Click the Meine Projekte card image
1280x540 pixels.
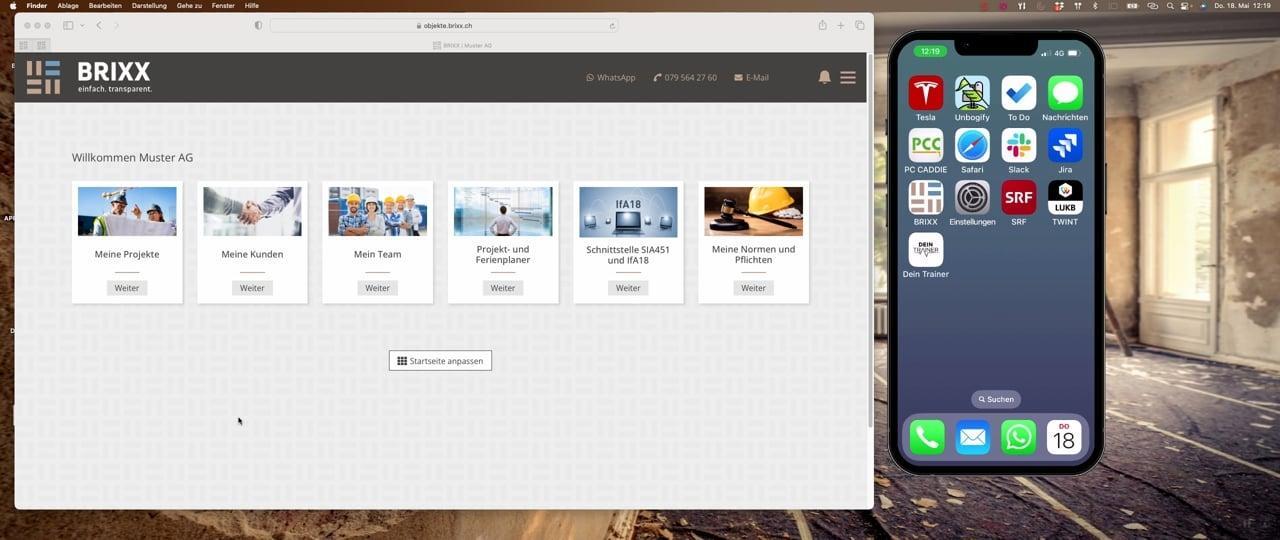coord(127,211)
